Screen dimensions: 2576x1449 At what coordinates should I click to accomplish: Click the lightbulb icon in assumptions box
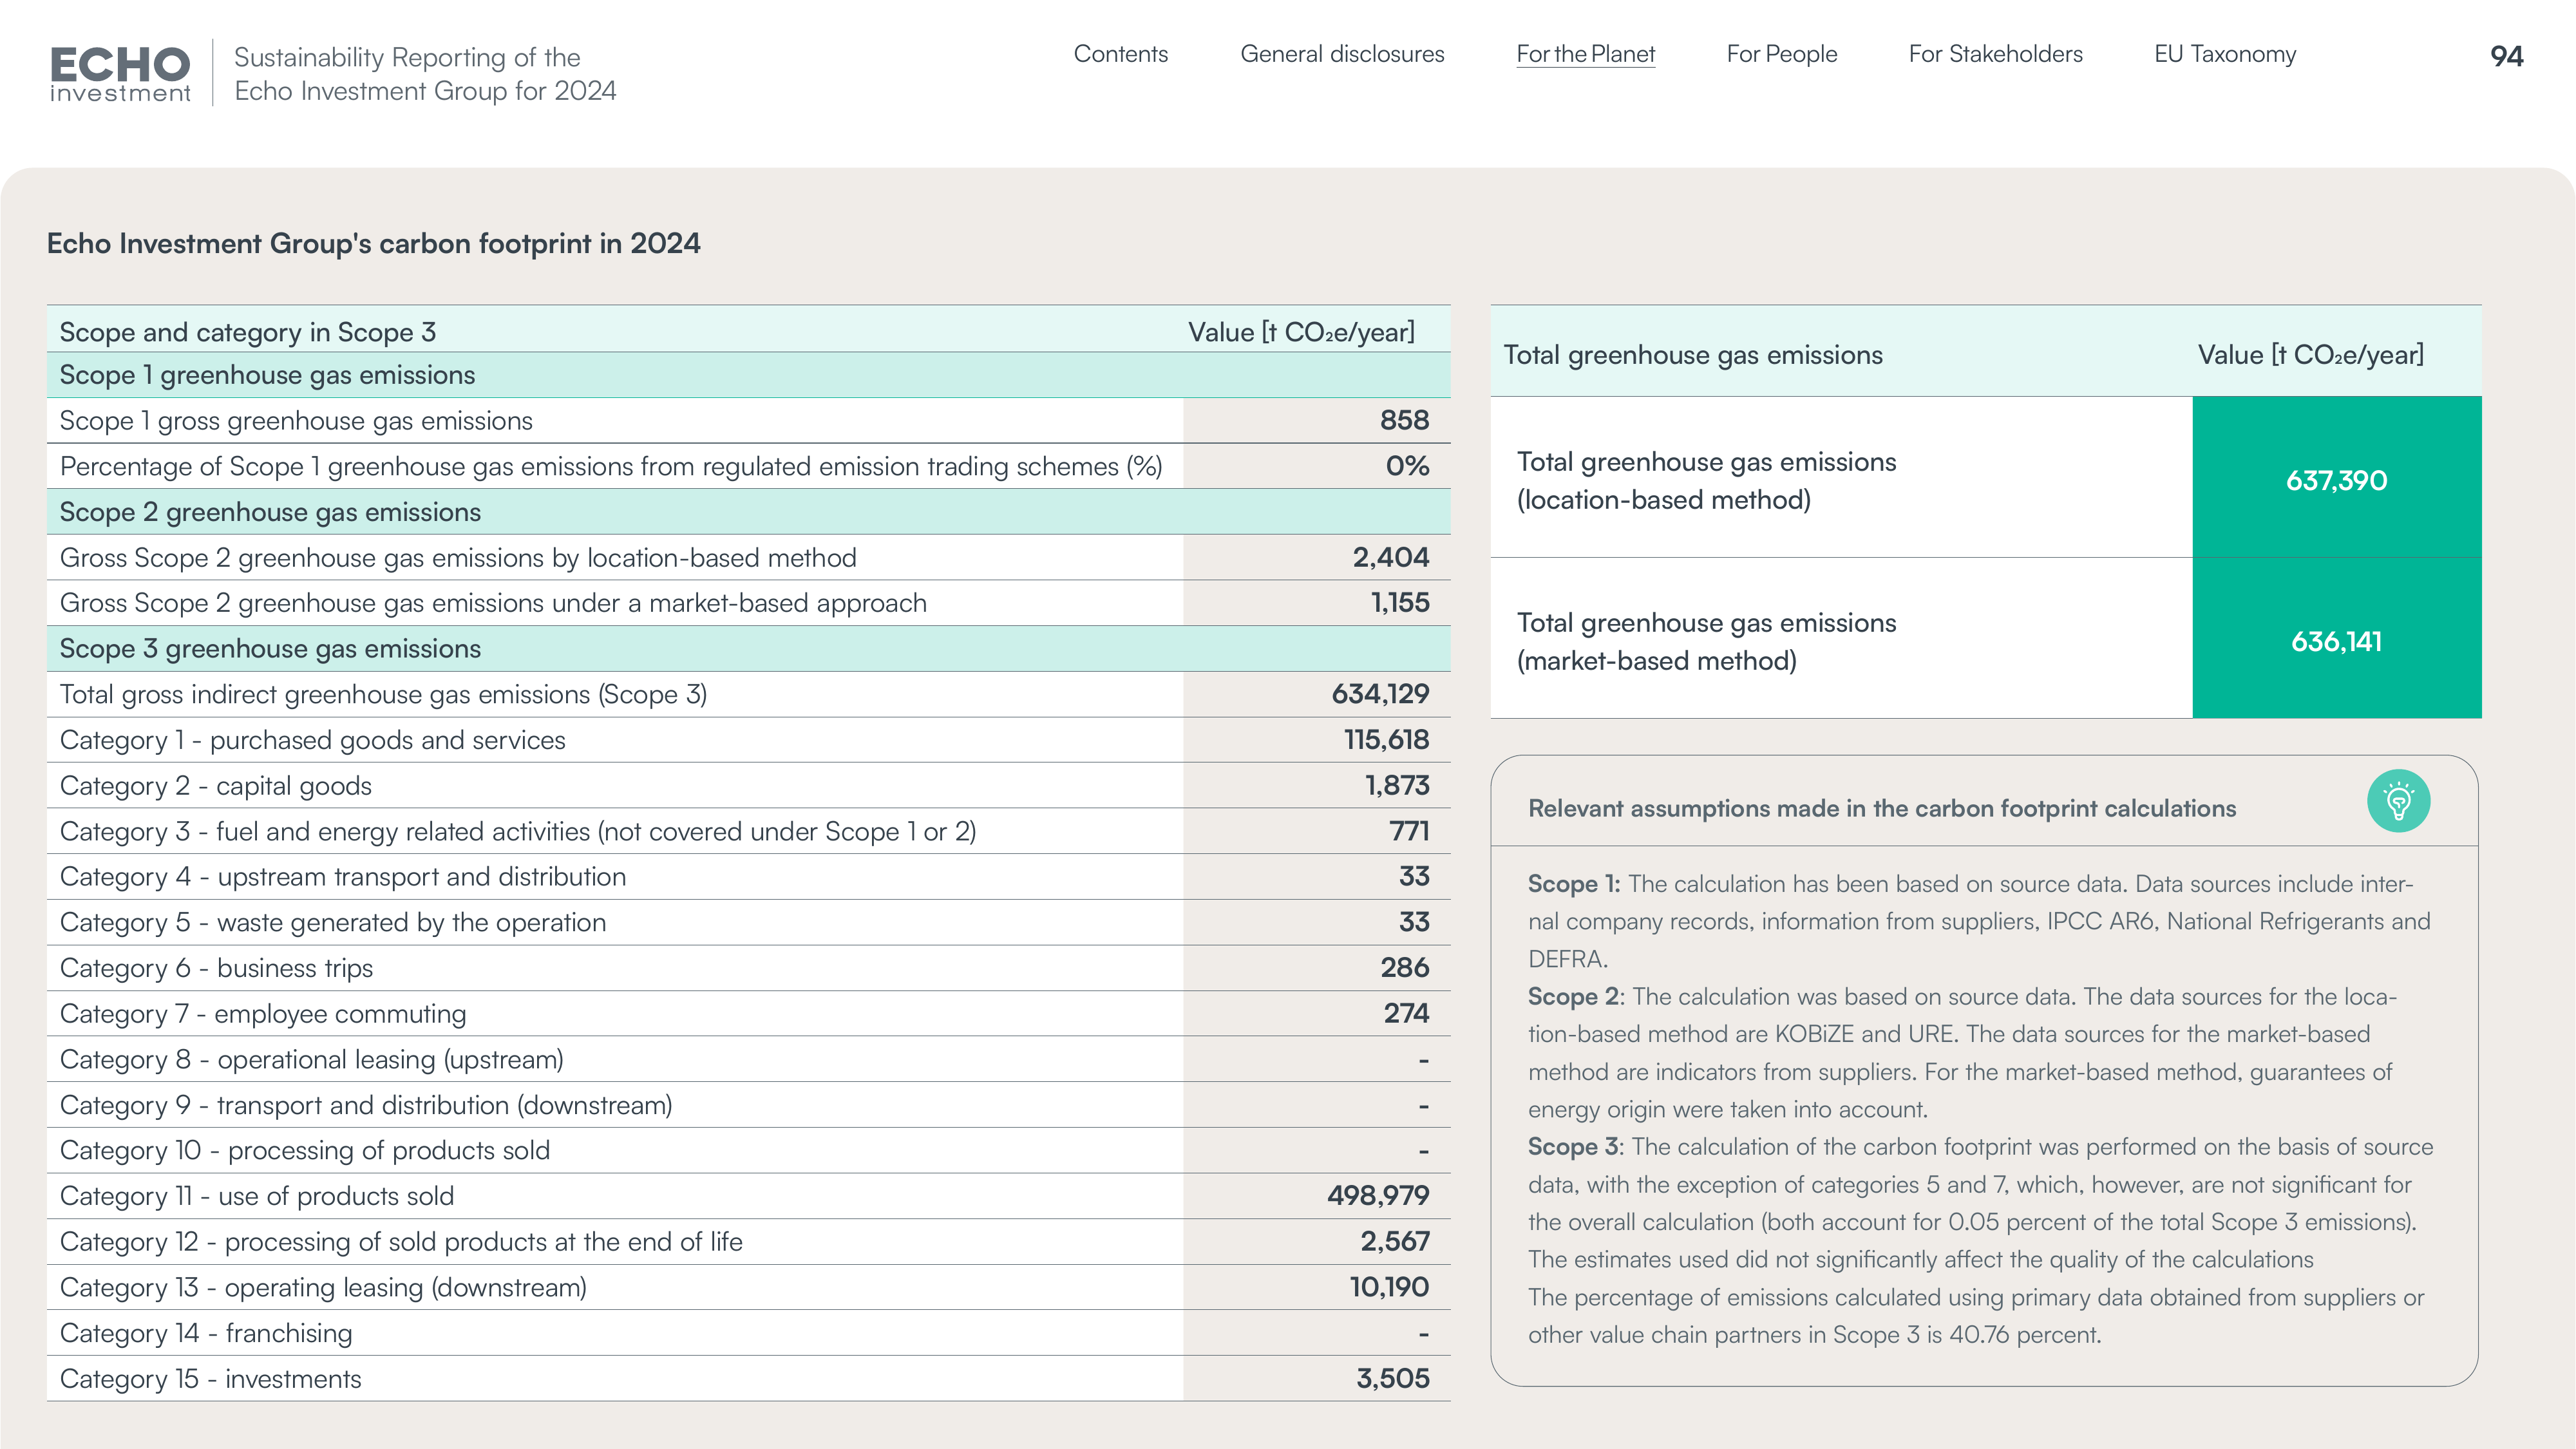[2398, 801]
